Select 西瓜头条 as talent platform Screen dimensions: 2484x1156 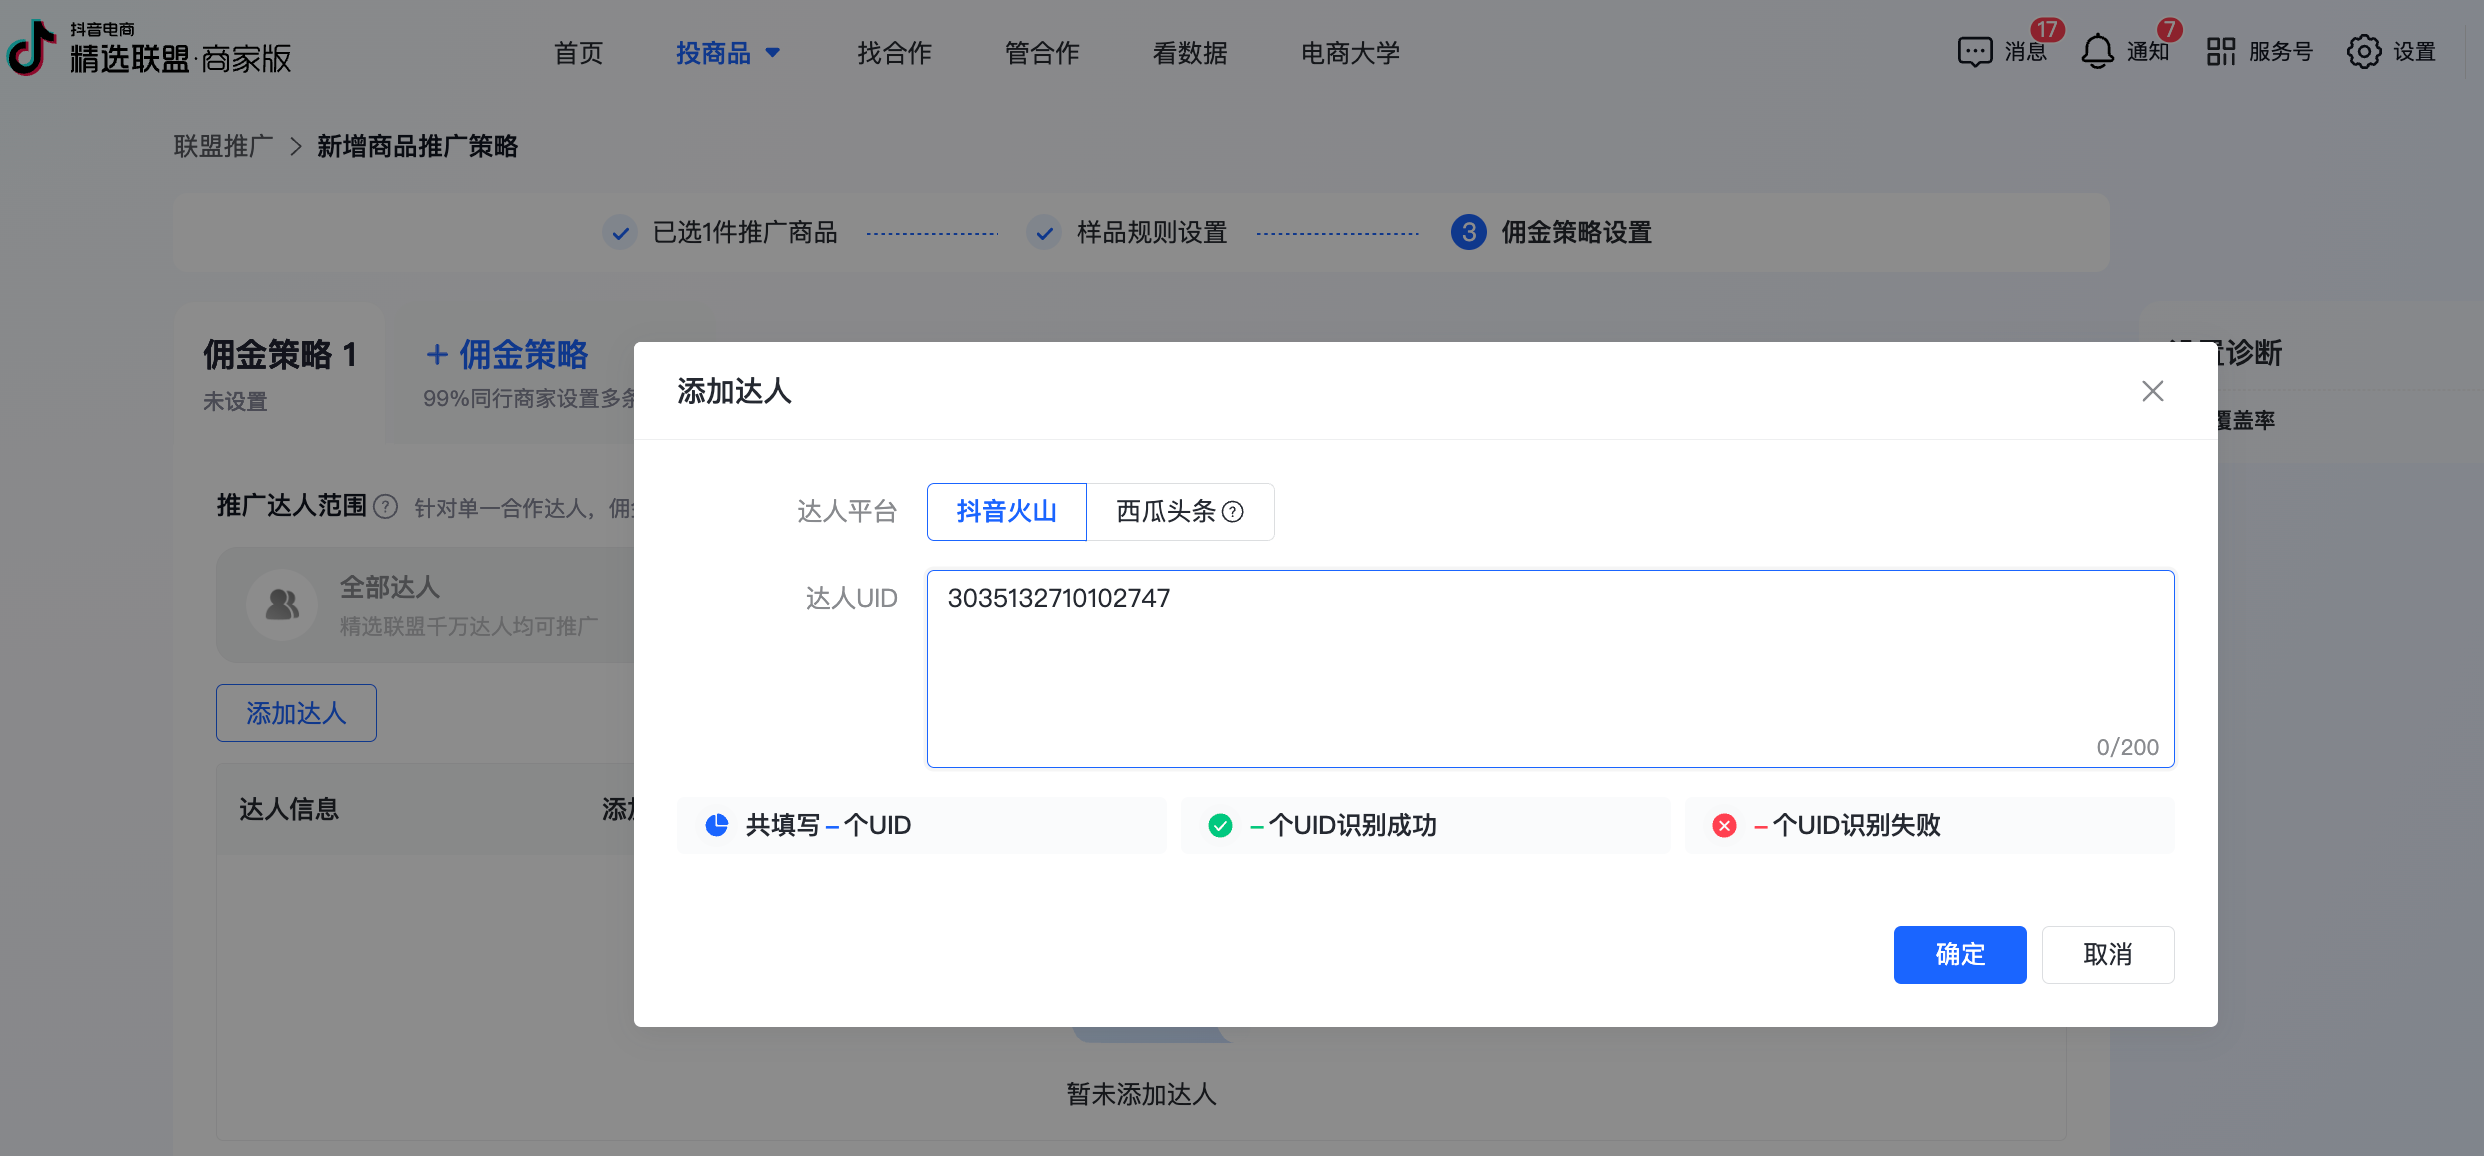click(x=1165, y=512)
